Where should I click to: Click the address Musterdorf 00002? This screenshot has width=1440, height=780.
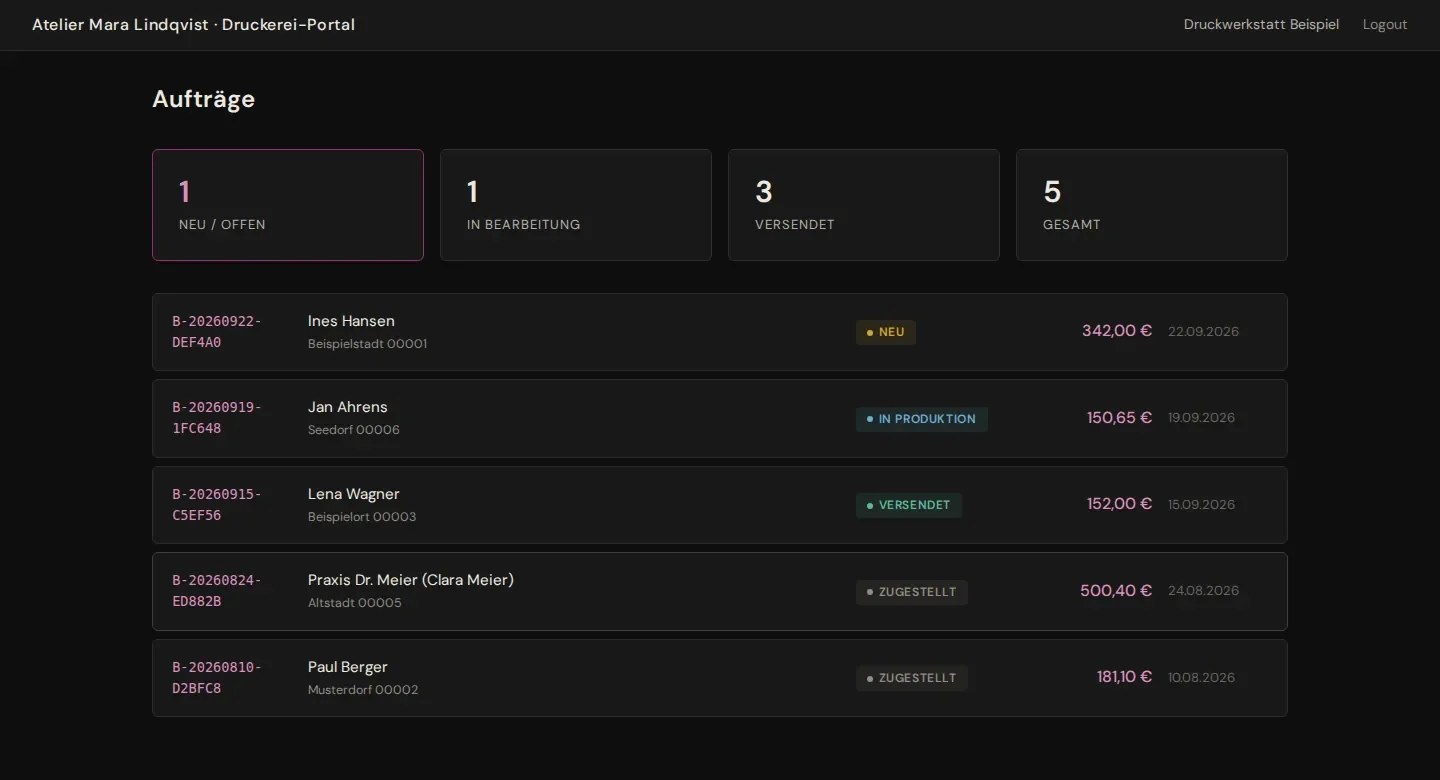(x=363, y=690)
